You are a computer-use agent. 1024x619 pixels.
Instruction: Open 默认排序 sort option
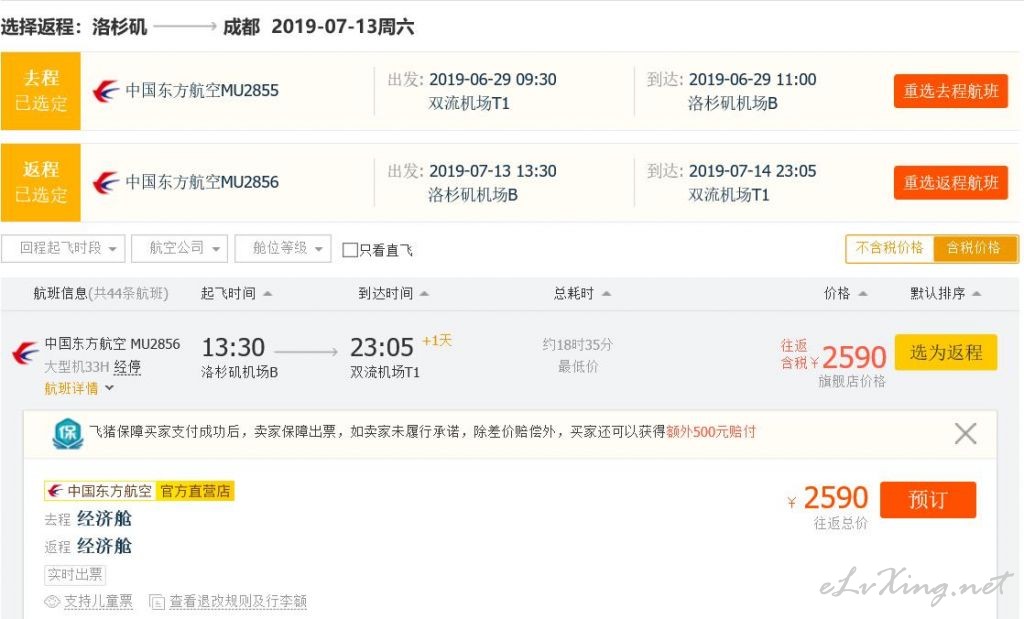946,294
